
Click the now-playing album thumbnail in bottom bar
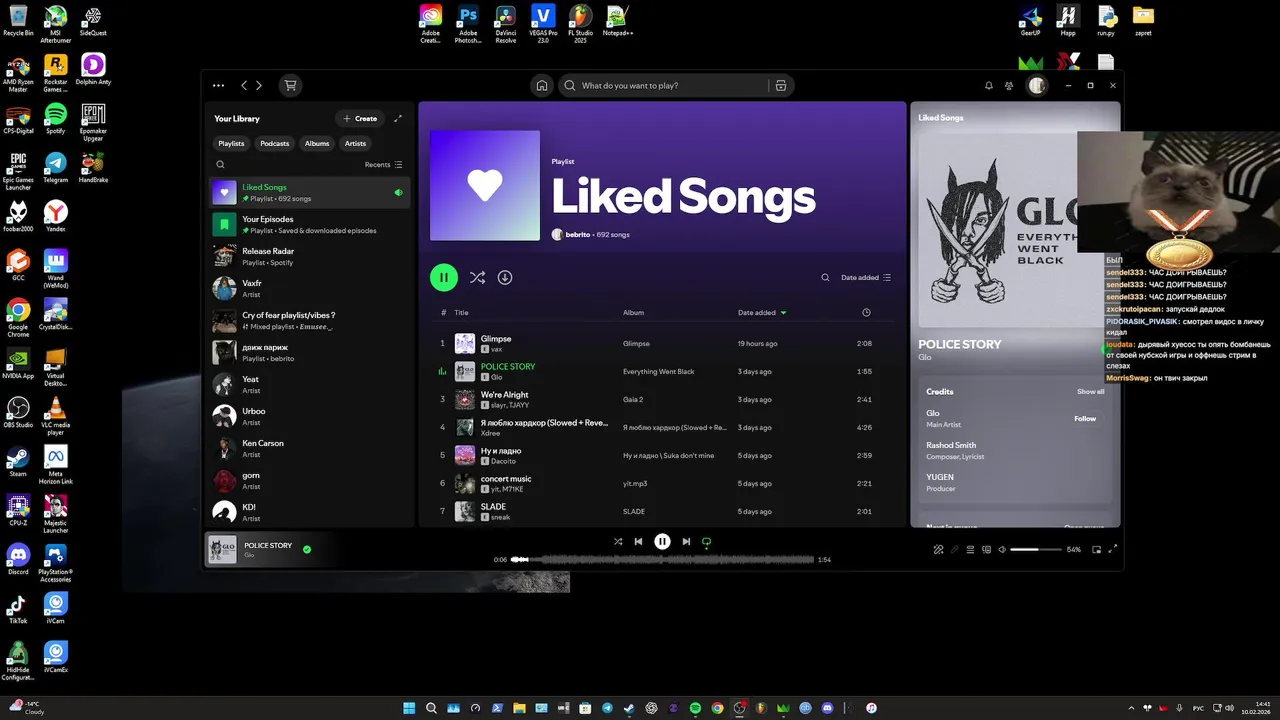[222, 549]
